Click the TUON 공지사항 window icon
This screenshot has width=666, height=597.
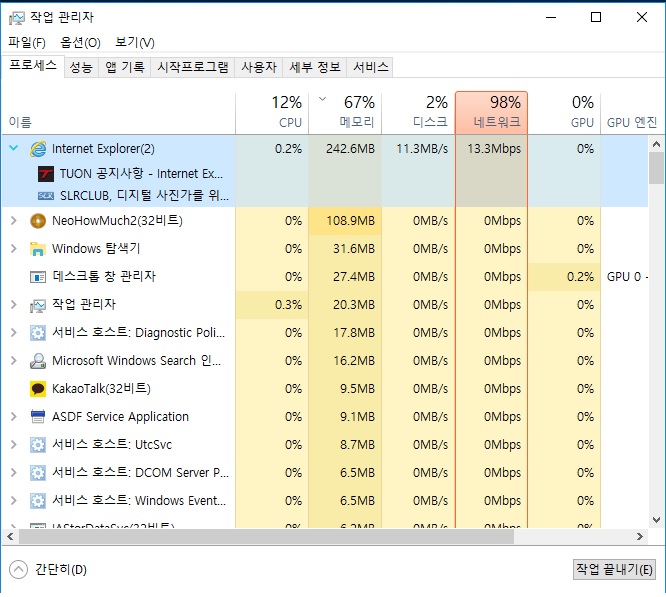[46, 174]
